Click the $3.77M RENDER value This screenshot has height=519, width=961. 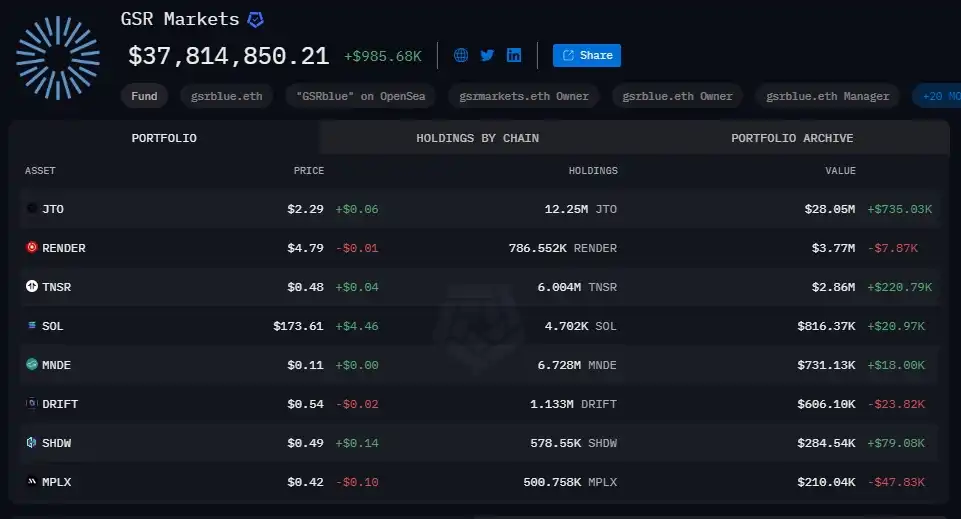(834, 248)
